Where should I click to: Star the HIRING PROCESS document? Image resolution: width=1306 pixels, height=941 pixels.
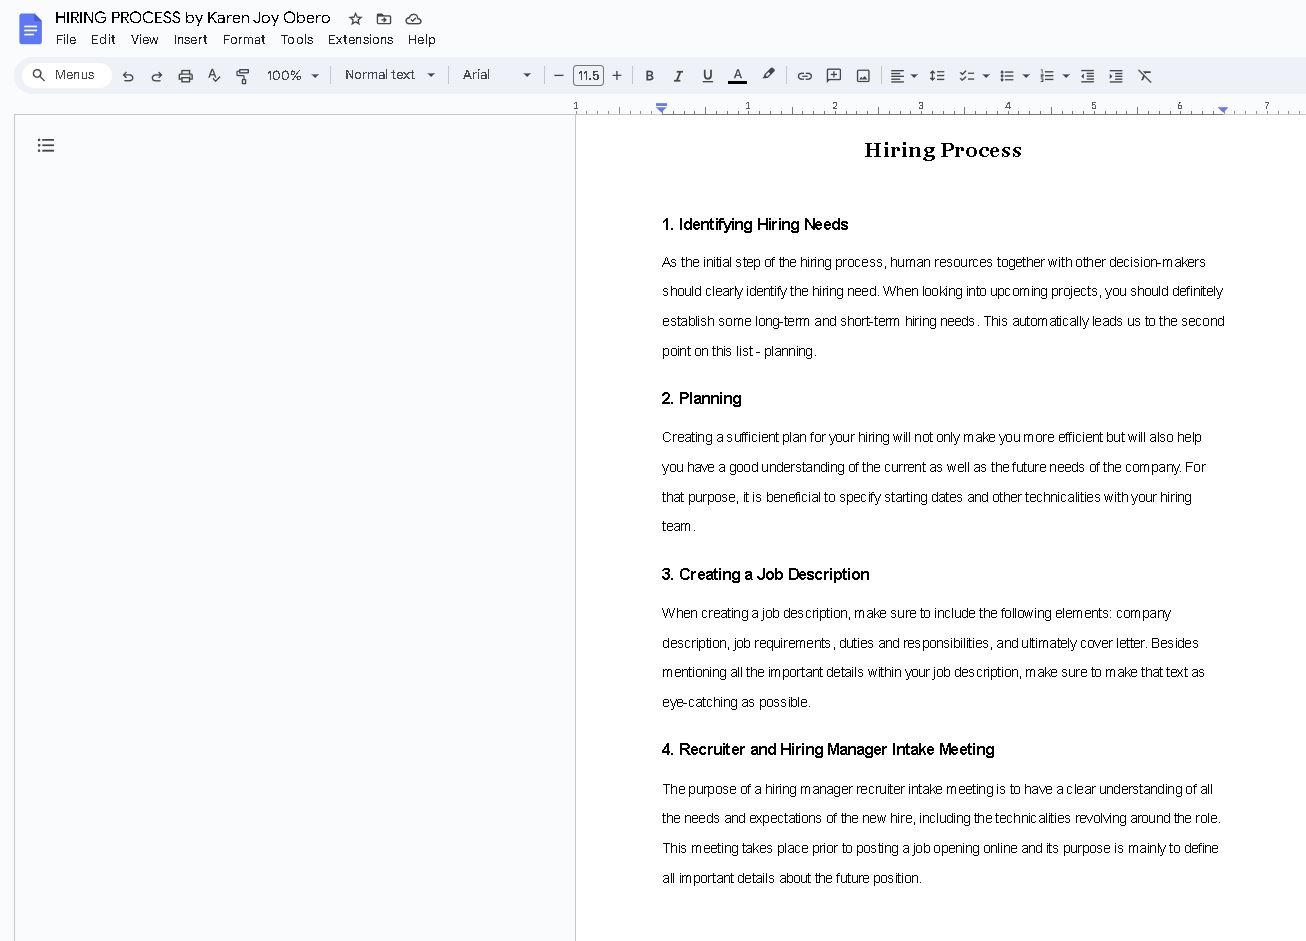[355, 19]
